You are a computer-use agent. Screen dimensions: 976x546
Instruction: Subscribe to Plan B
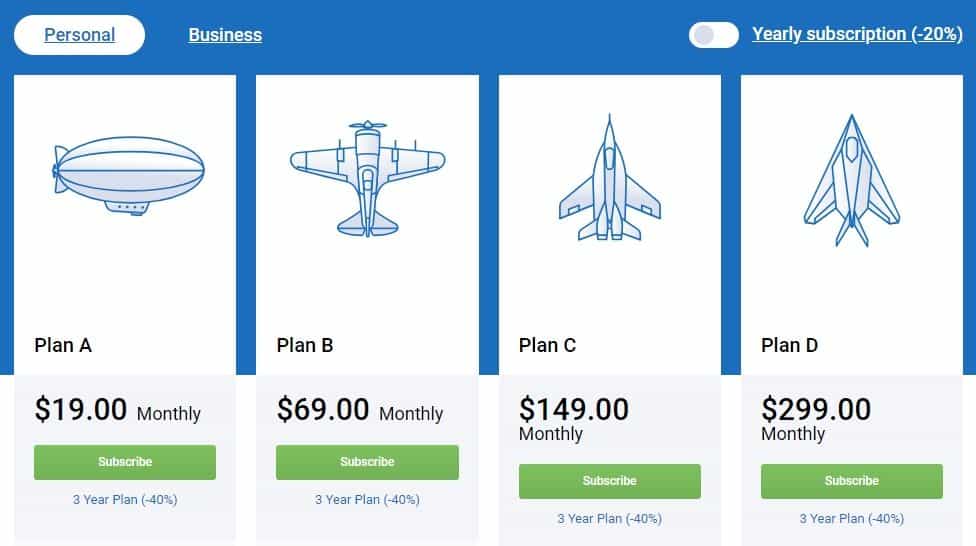click(367, 462)
